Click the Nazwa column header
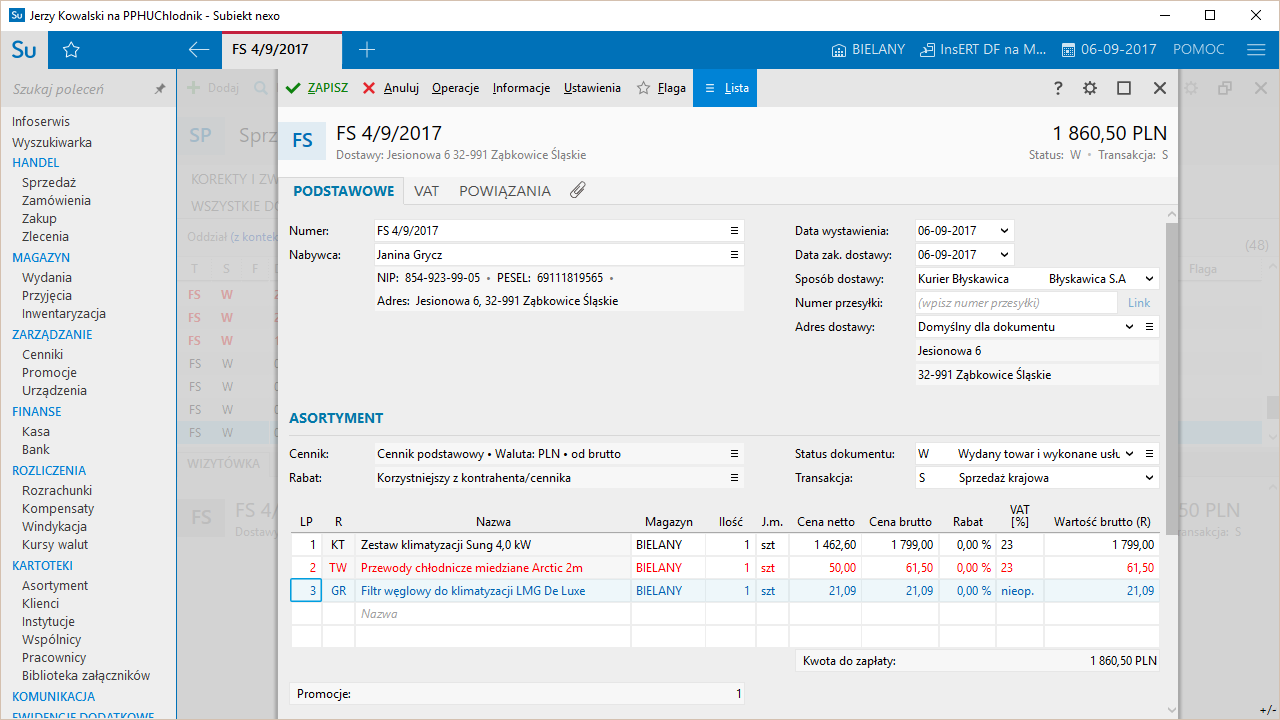Screen dimensions: 1280x720 [493, 521]
